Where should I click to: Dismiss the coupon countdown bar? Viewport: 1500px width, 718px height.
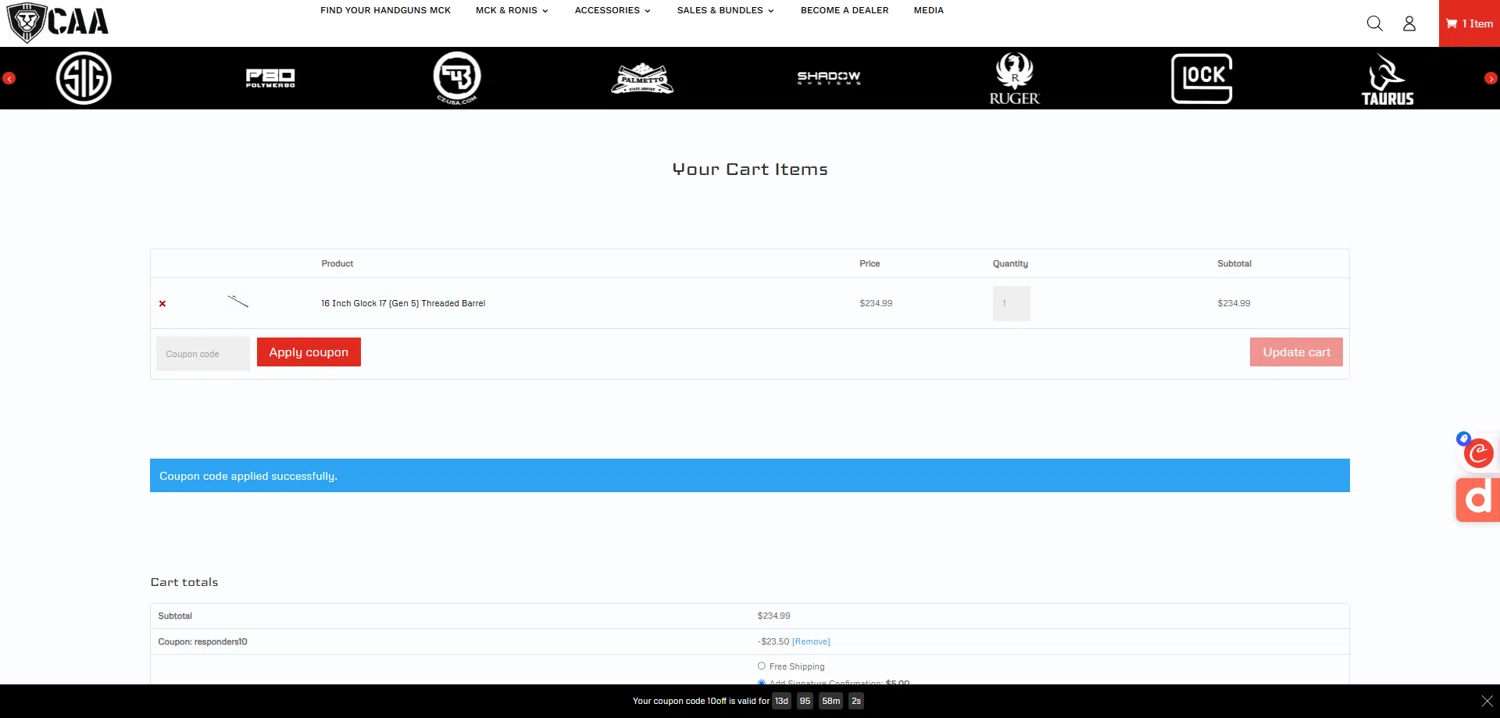tap(1487, 701)
